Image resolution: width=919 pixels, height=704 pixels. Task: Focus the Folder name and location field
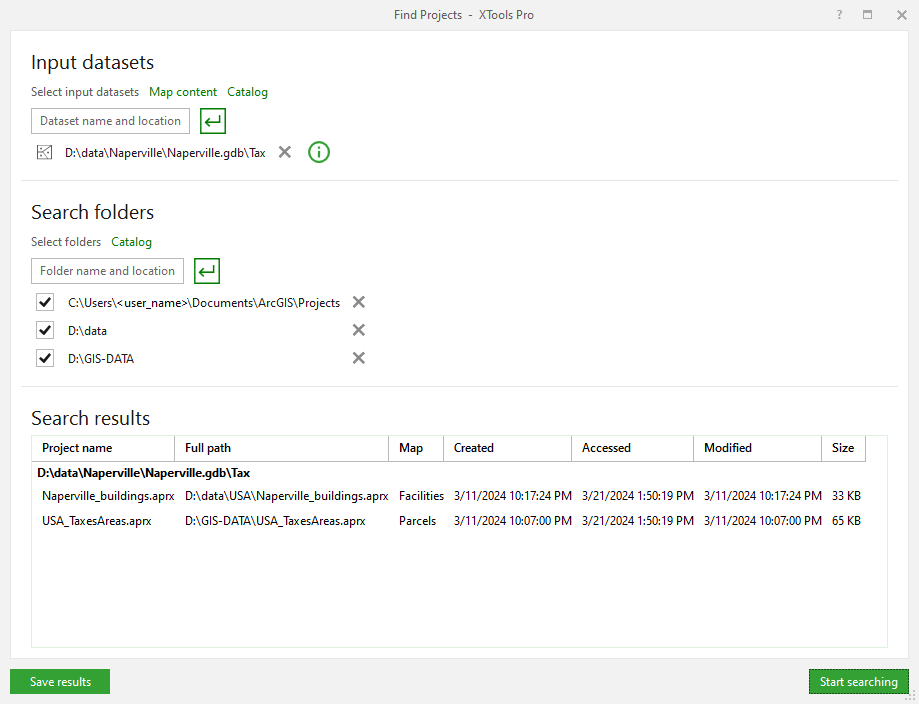click(x=107, y=271)
